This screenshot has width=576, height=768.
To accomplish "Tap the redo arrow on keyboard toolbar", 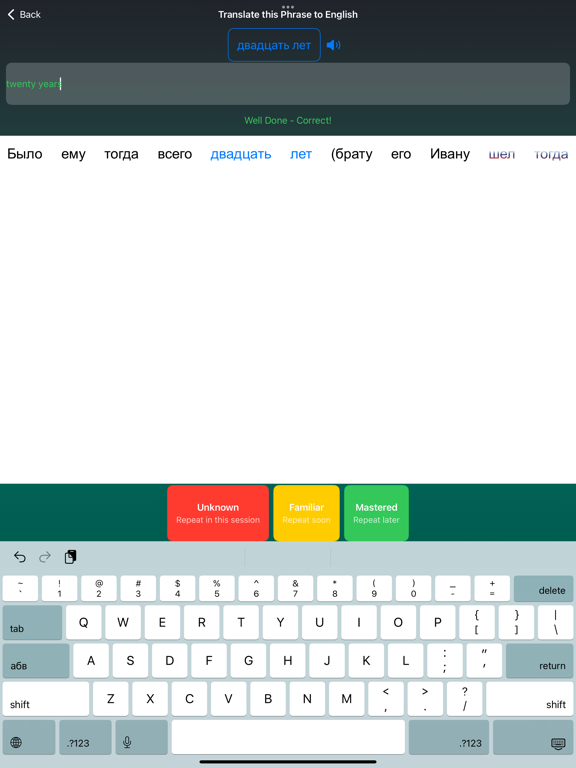I will 45,557.
